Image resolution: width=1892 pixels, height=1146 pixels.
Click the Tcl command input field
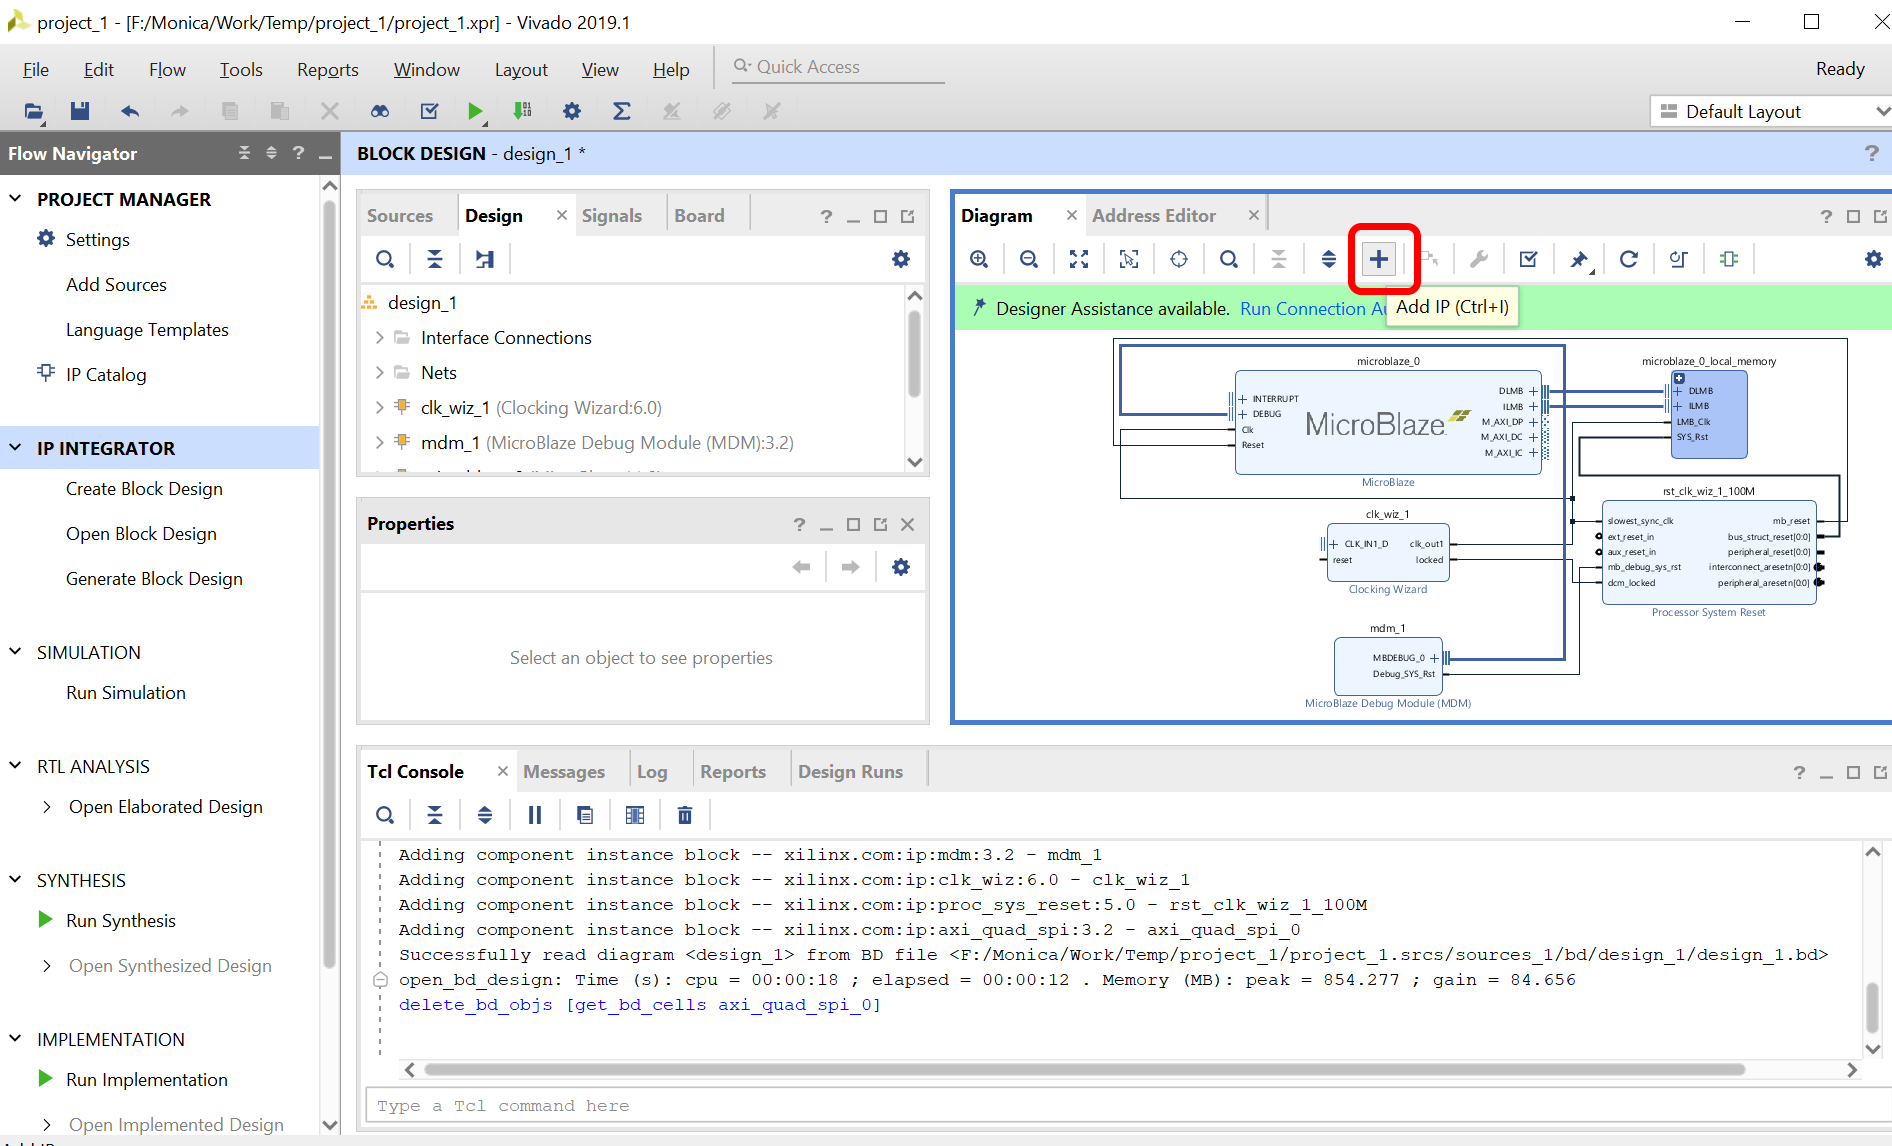tap(1128, 1106)
